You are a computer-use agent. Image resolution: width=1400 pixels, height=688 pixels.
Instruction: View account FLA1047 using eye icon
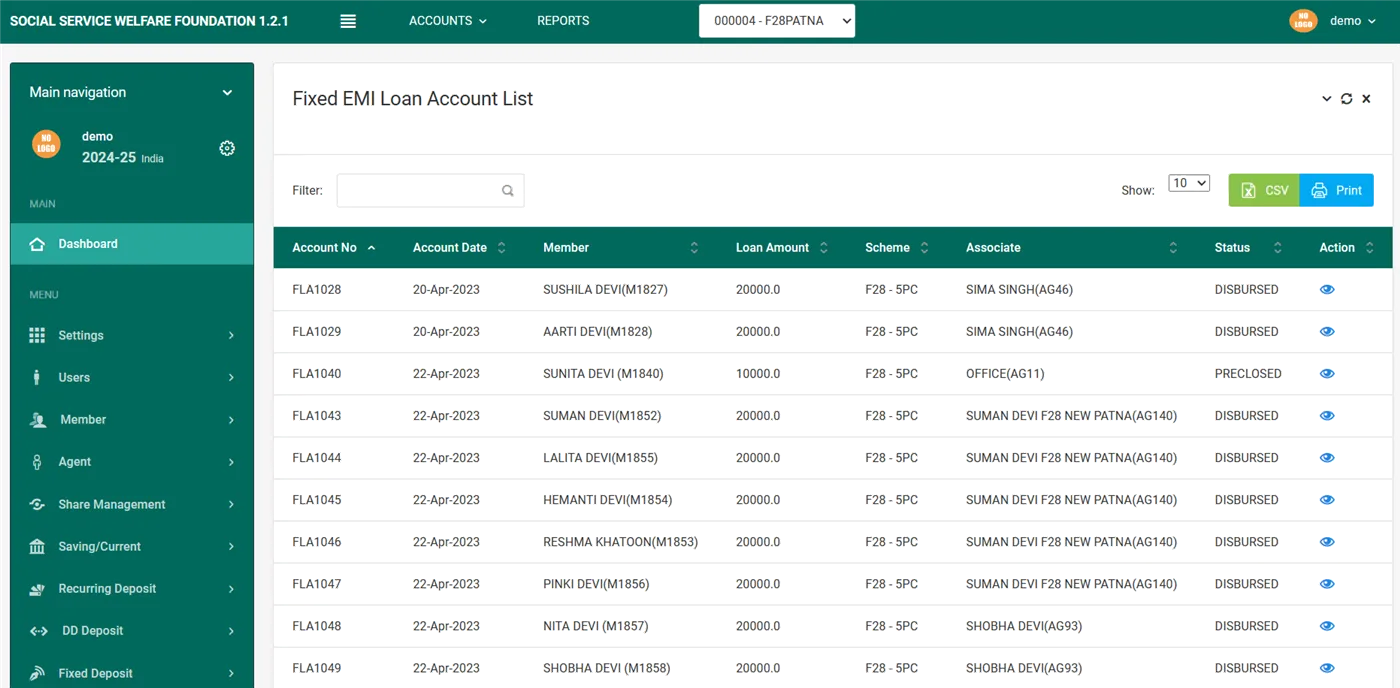[x=1327, y=584]
